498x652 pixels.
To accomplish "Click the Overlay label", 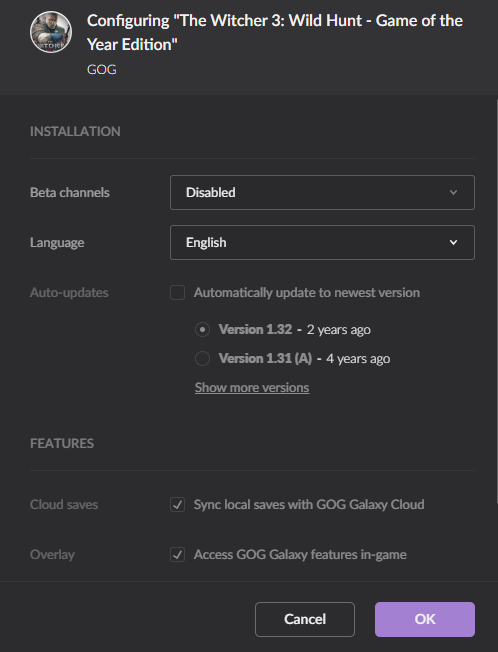I will [x=52, y=555].
